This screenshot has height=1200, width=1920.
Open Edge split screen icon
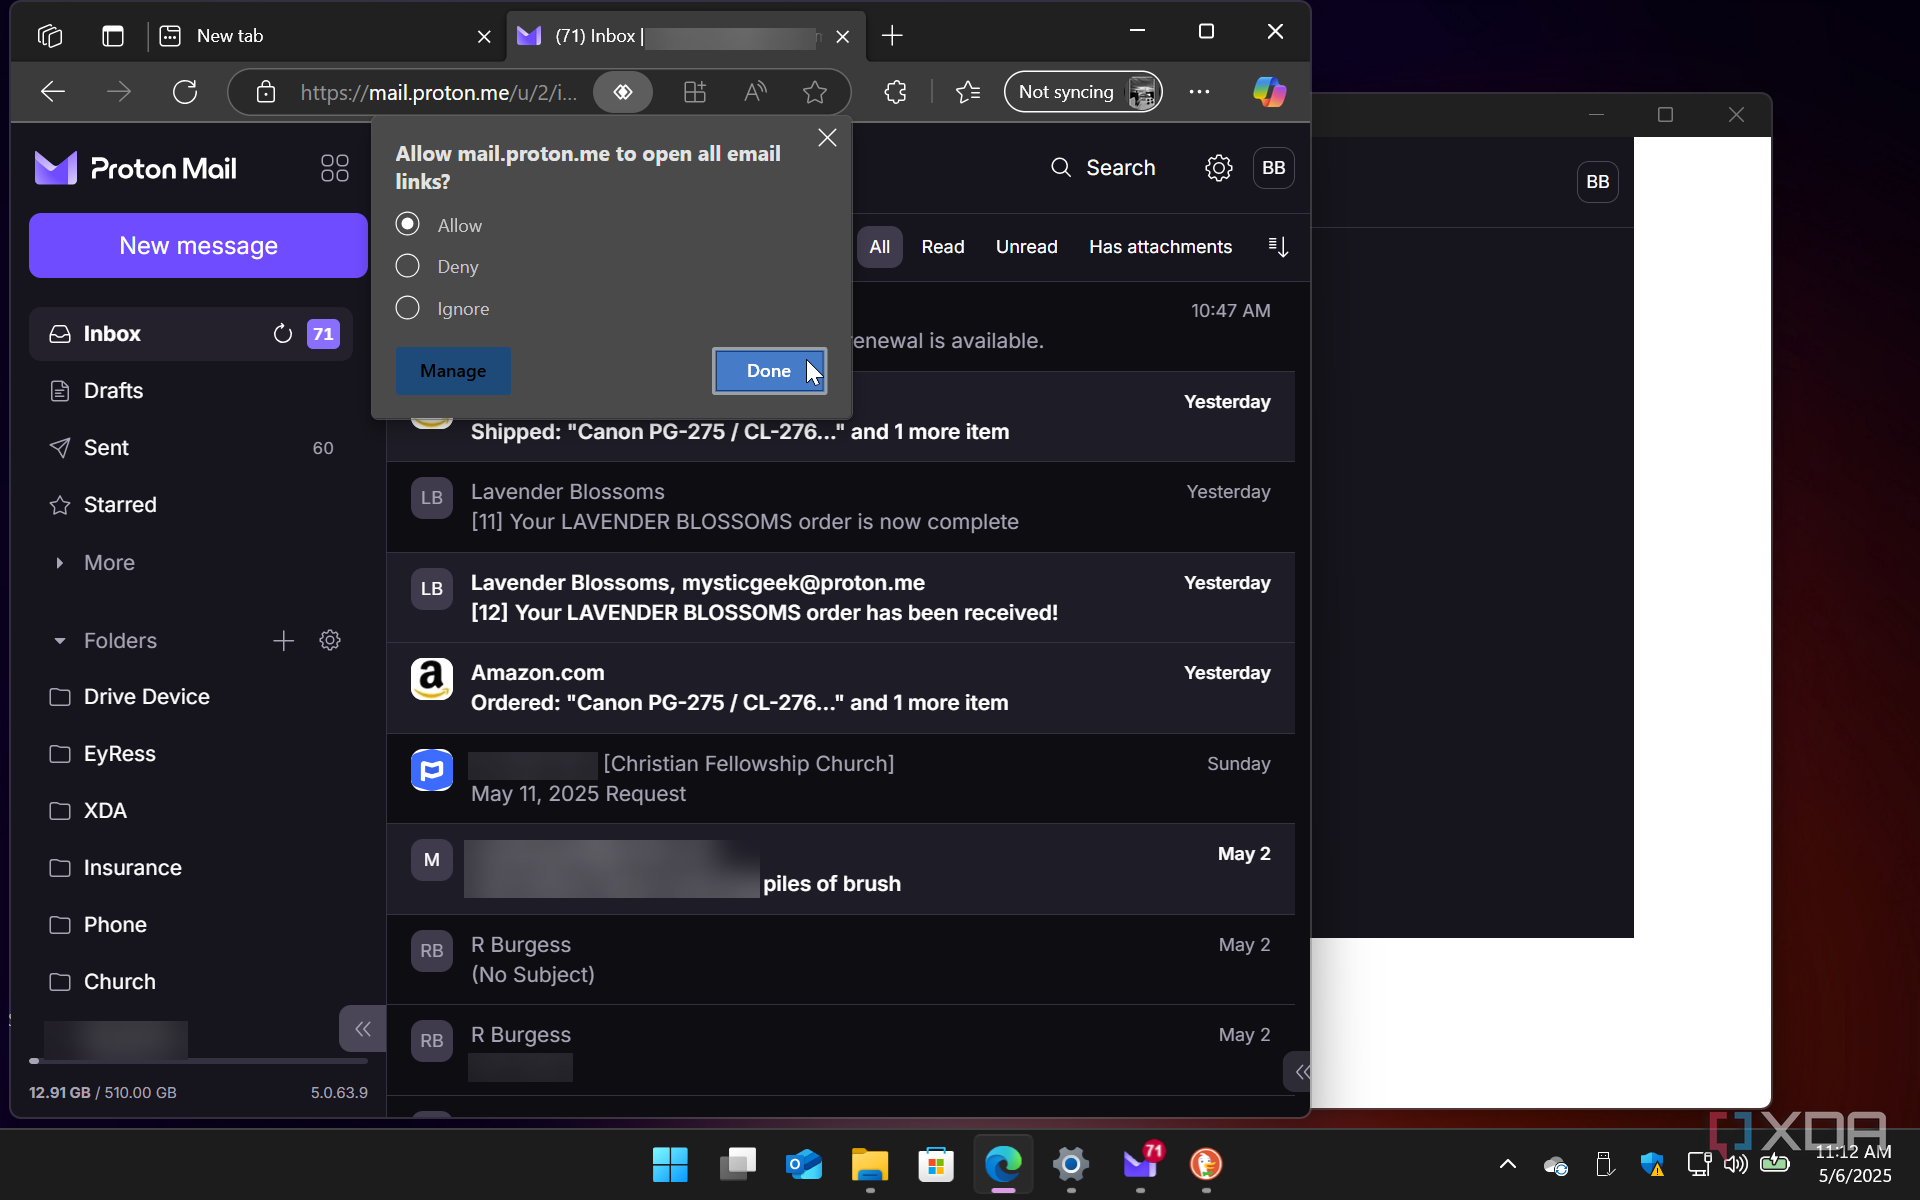point(695,92)
